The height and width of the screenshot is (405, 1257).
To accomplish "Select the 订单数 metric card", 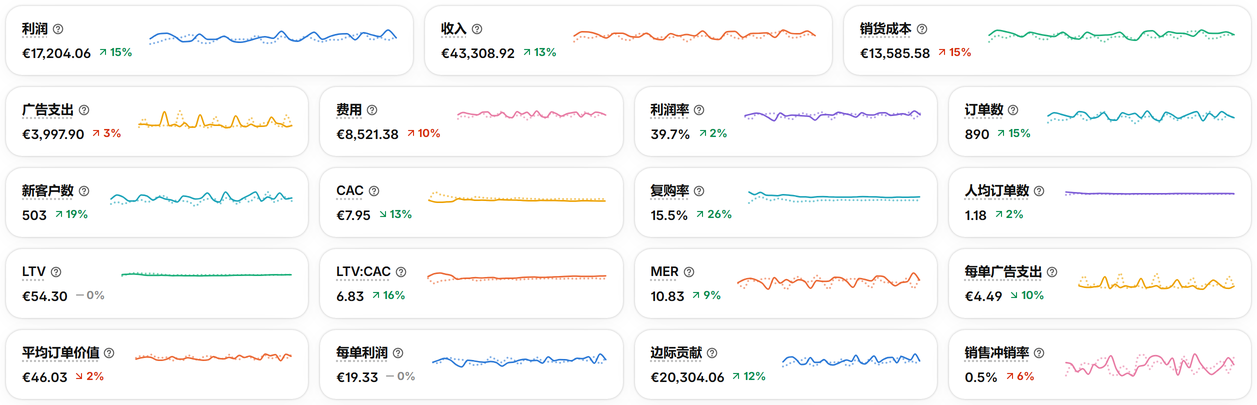I will 1096,121.
